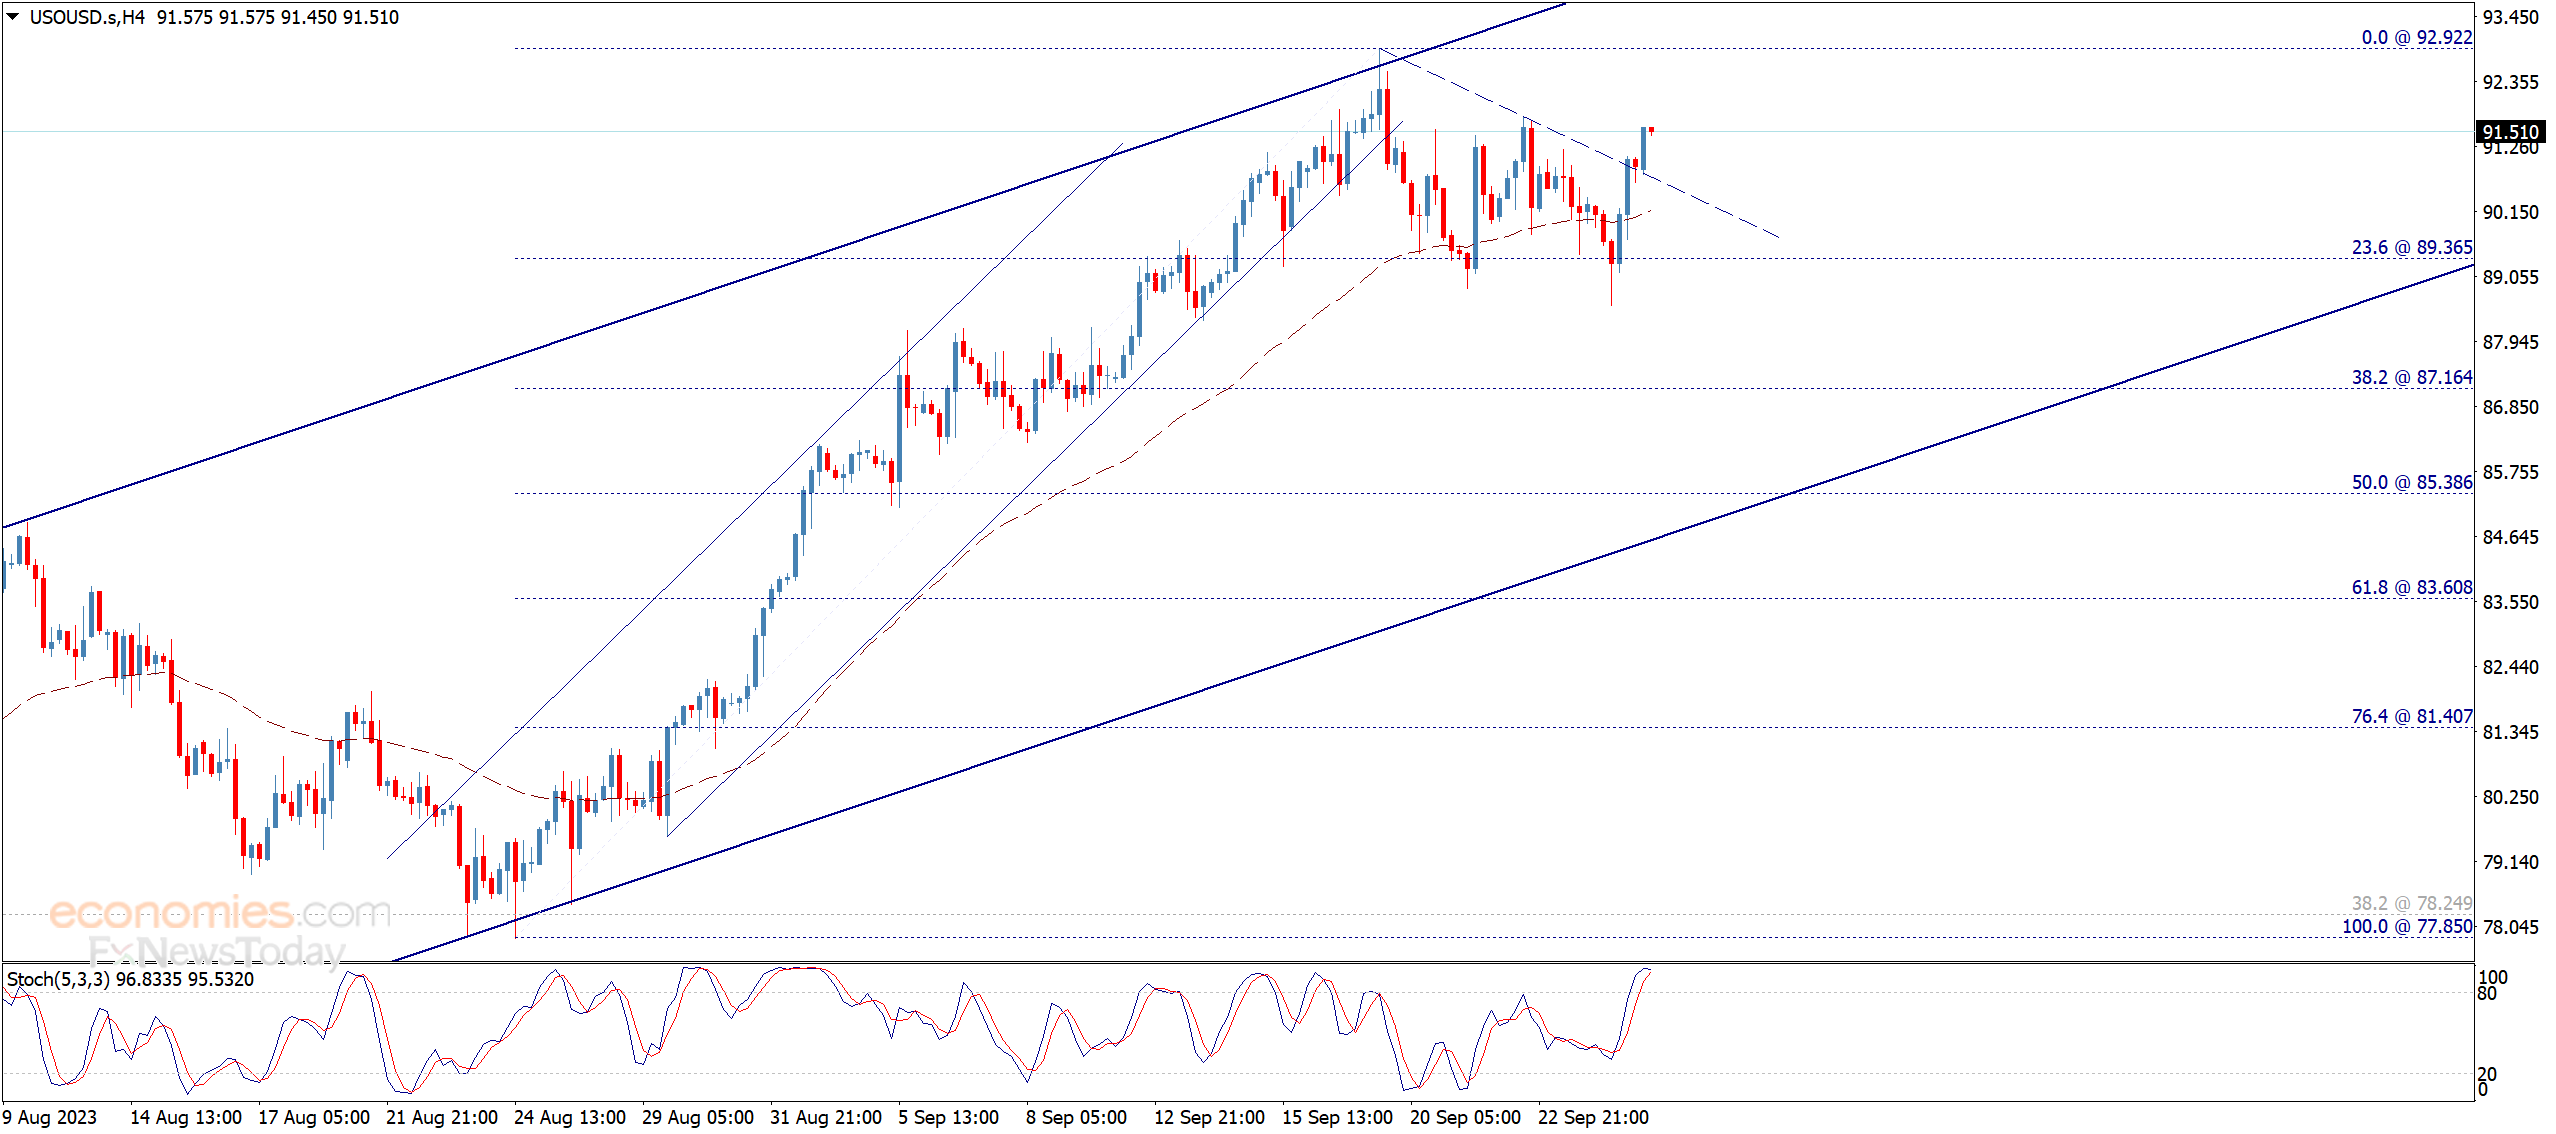Select the Fibonacci label 76.4 @ 81.407
The image size is (2556, 1134).
click(2411, 716)
